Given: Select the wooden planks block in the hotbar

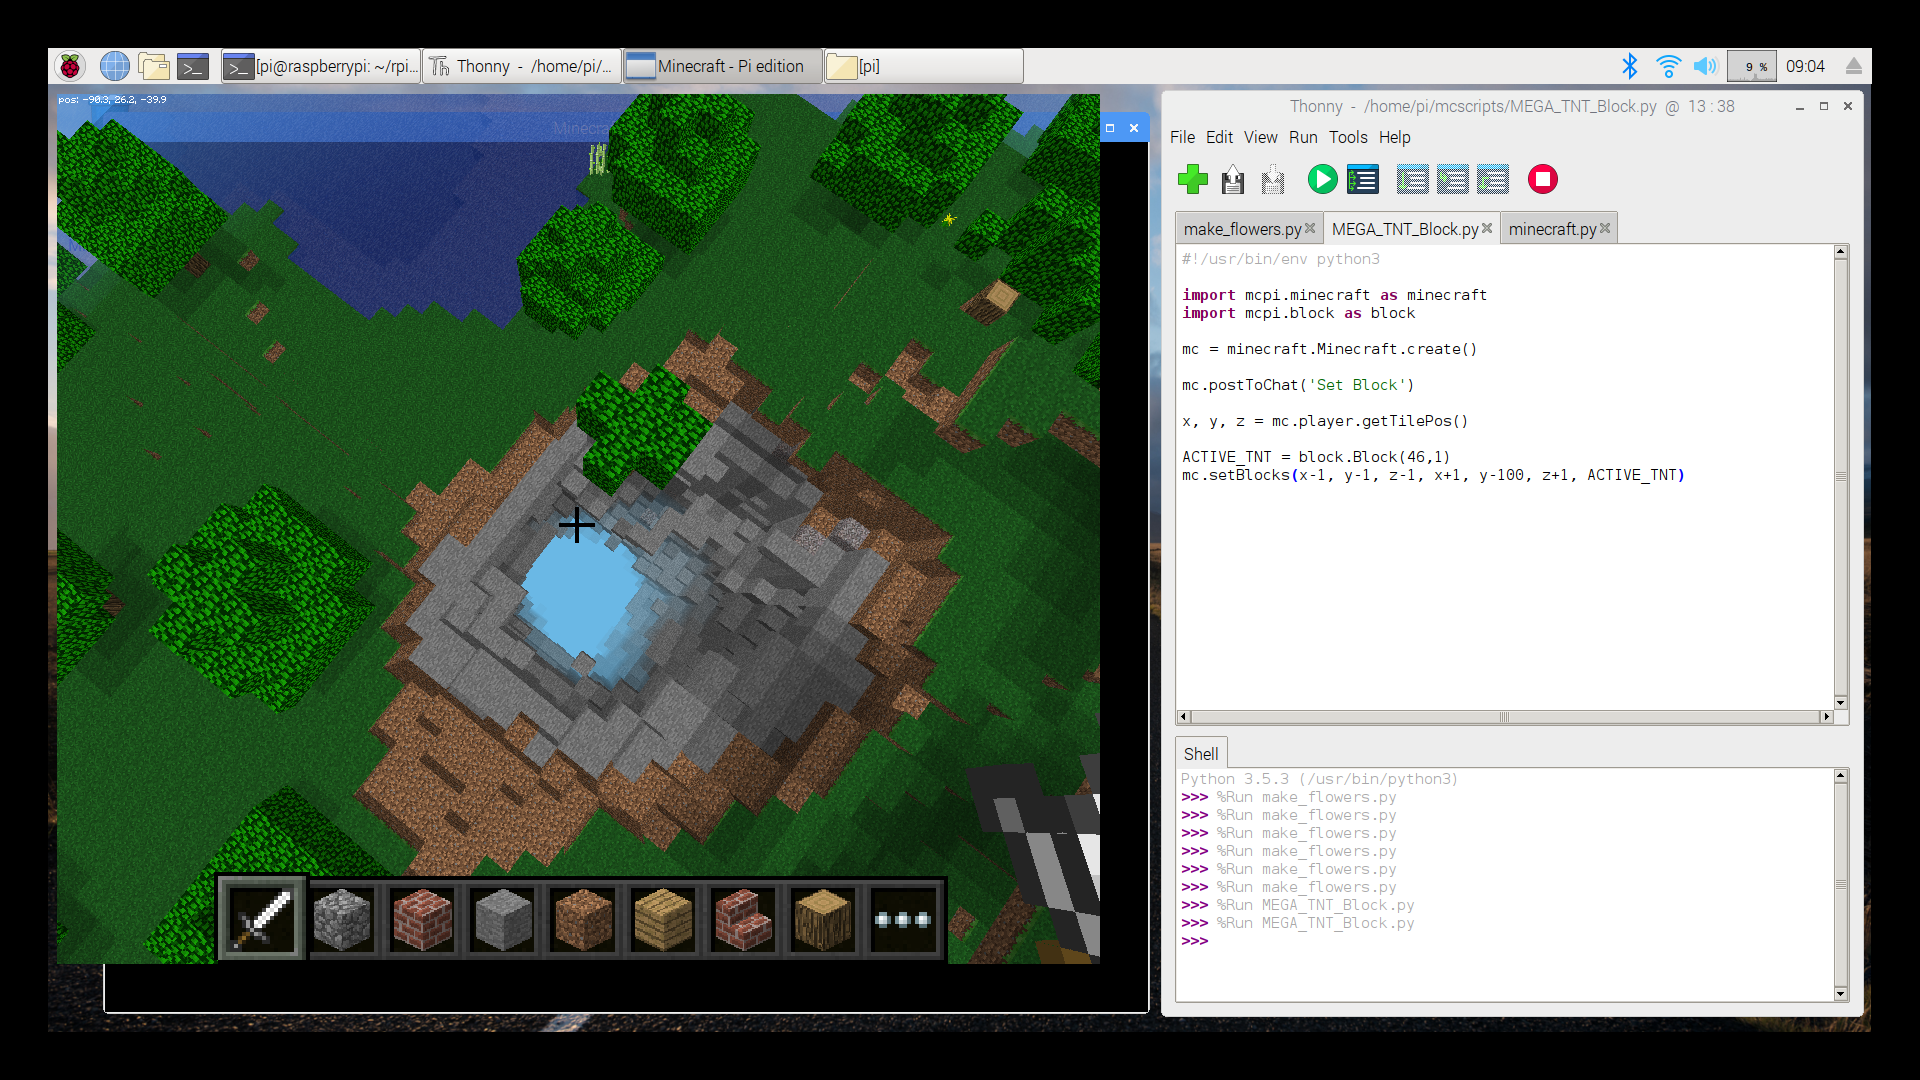Looking at the screenshot, I should tap(661, 917).
